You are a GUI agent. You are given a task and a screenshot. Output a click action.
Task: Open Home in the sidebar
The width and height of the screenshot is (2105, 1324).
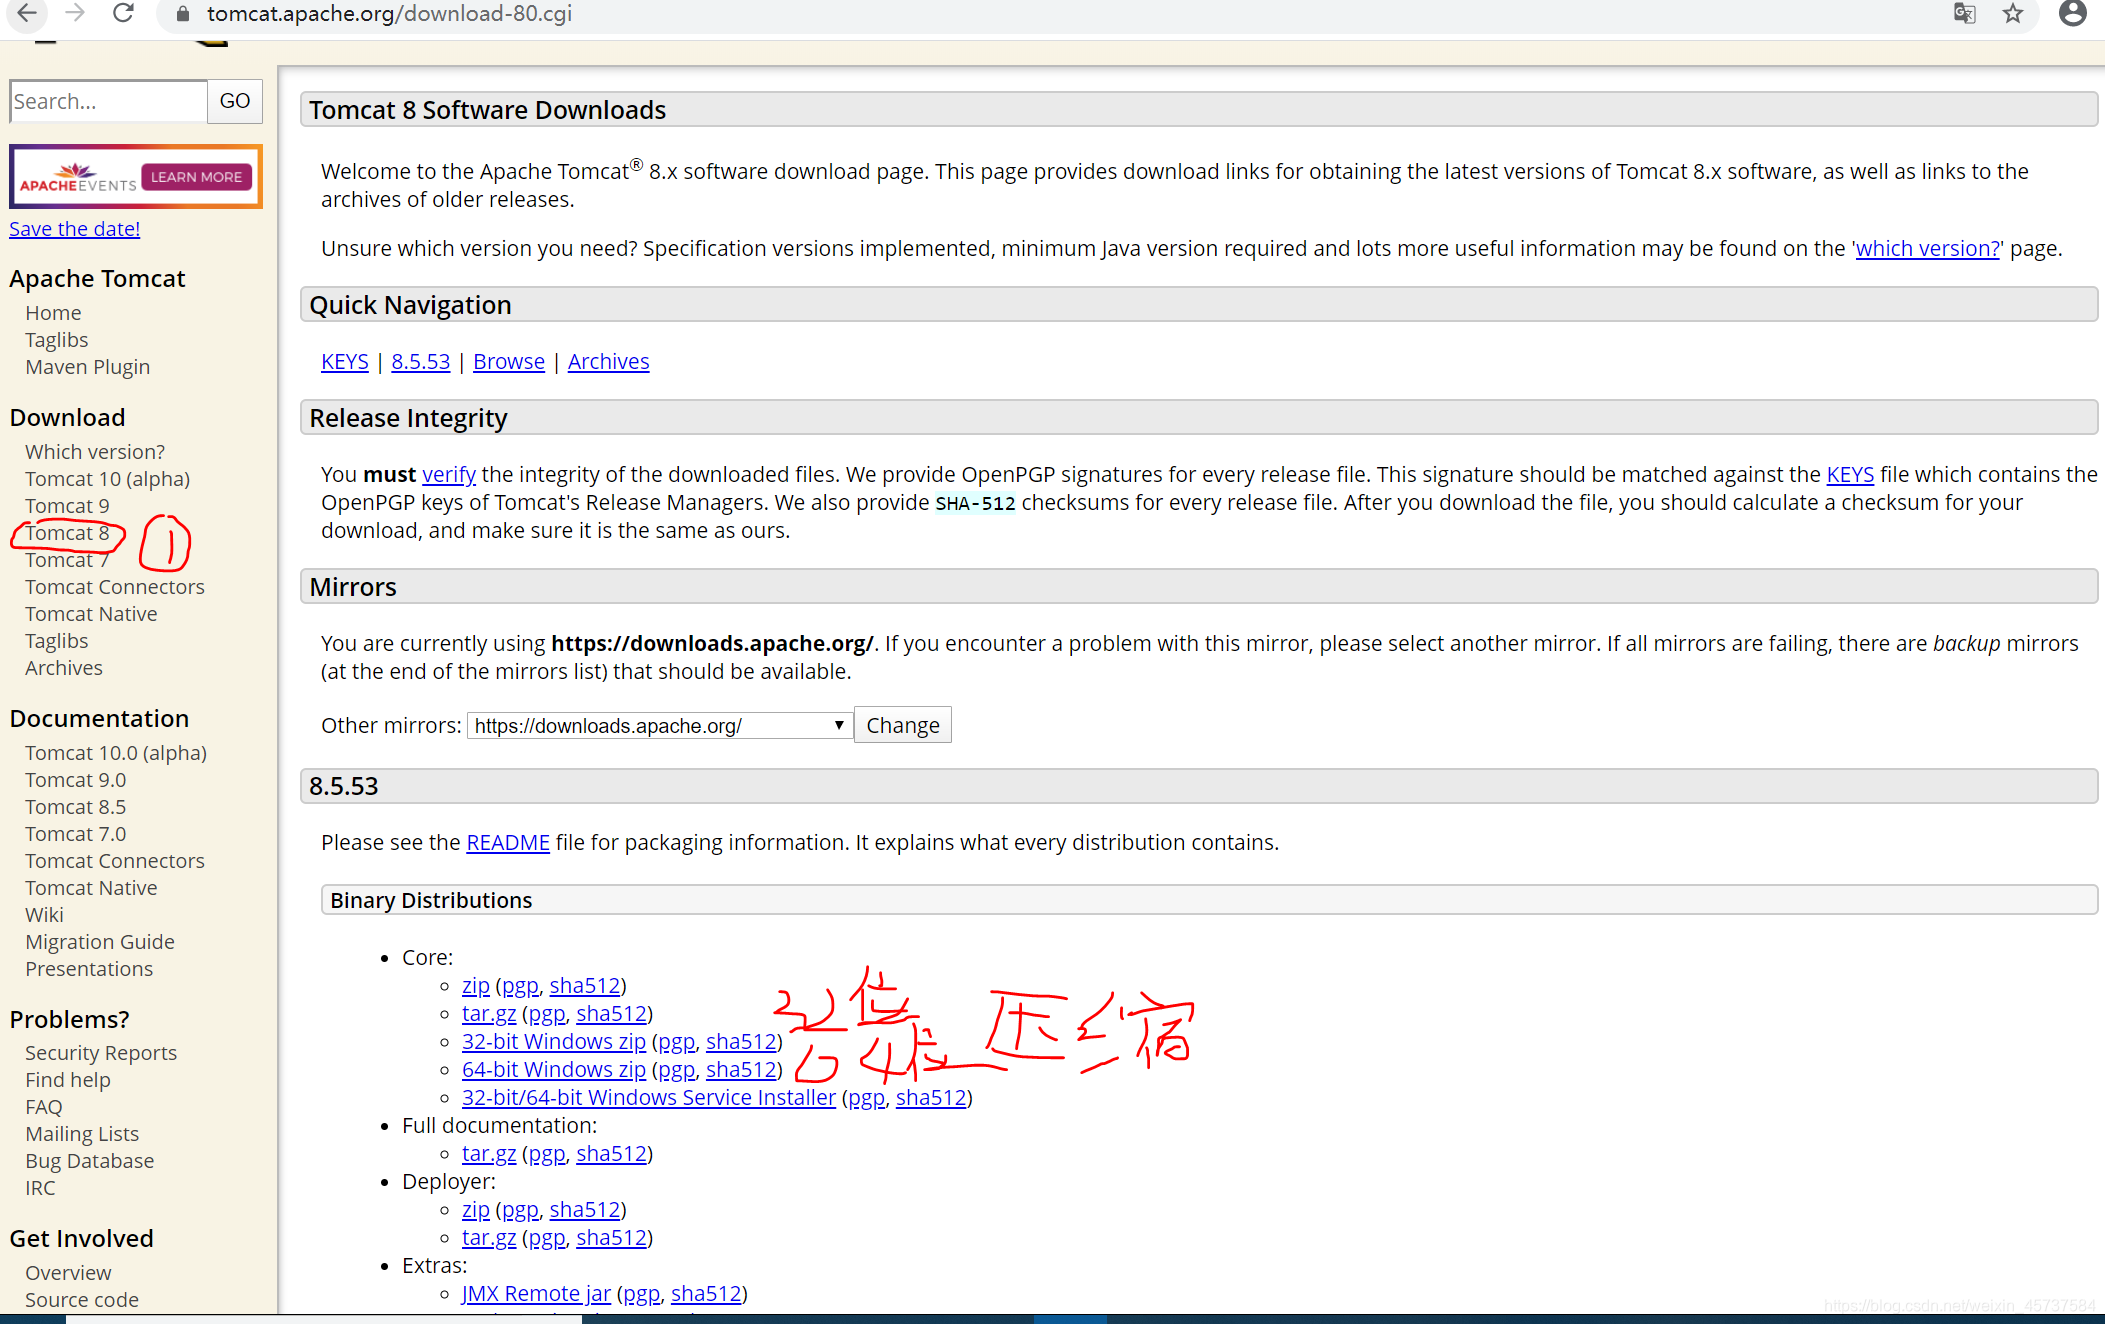(53, 313)
